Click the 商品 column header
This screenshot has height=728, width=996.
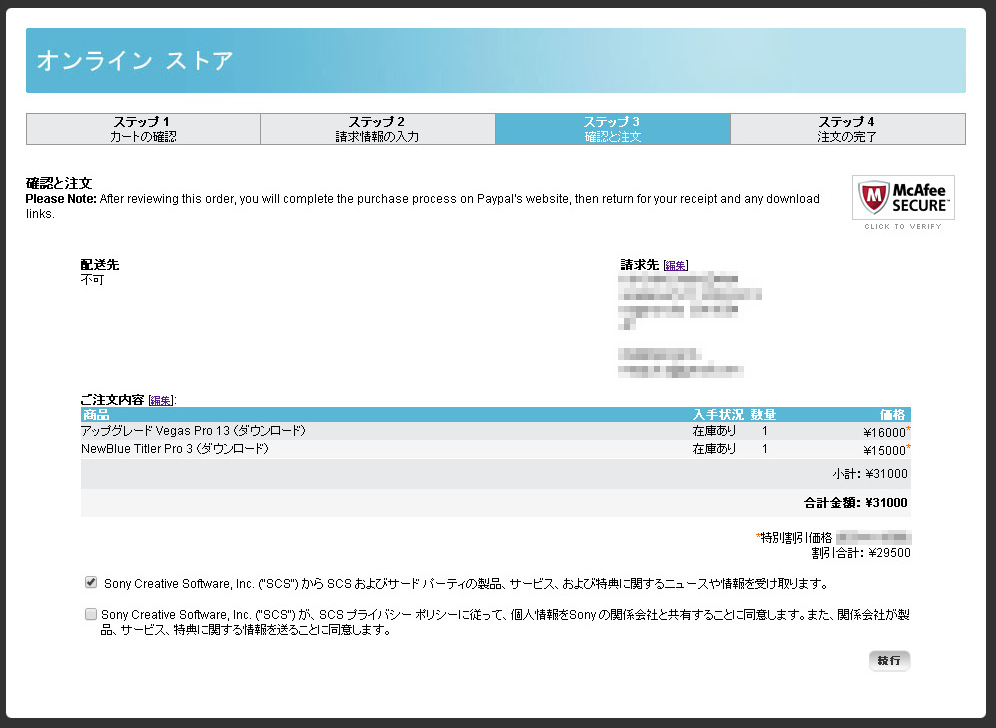pos(96,415)
